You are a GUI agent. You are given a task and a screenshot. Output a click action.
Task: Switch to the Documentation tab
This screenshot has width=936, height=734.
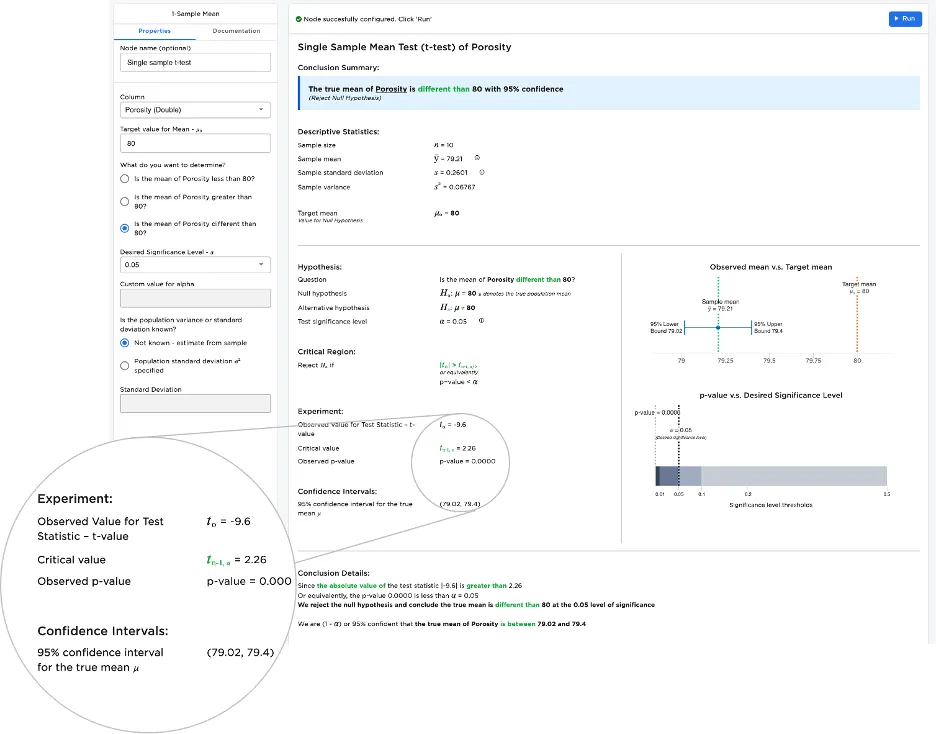(236, 31)
